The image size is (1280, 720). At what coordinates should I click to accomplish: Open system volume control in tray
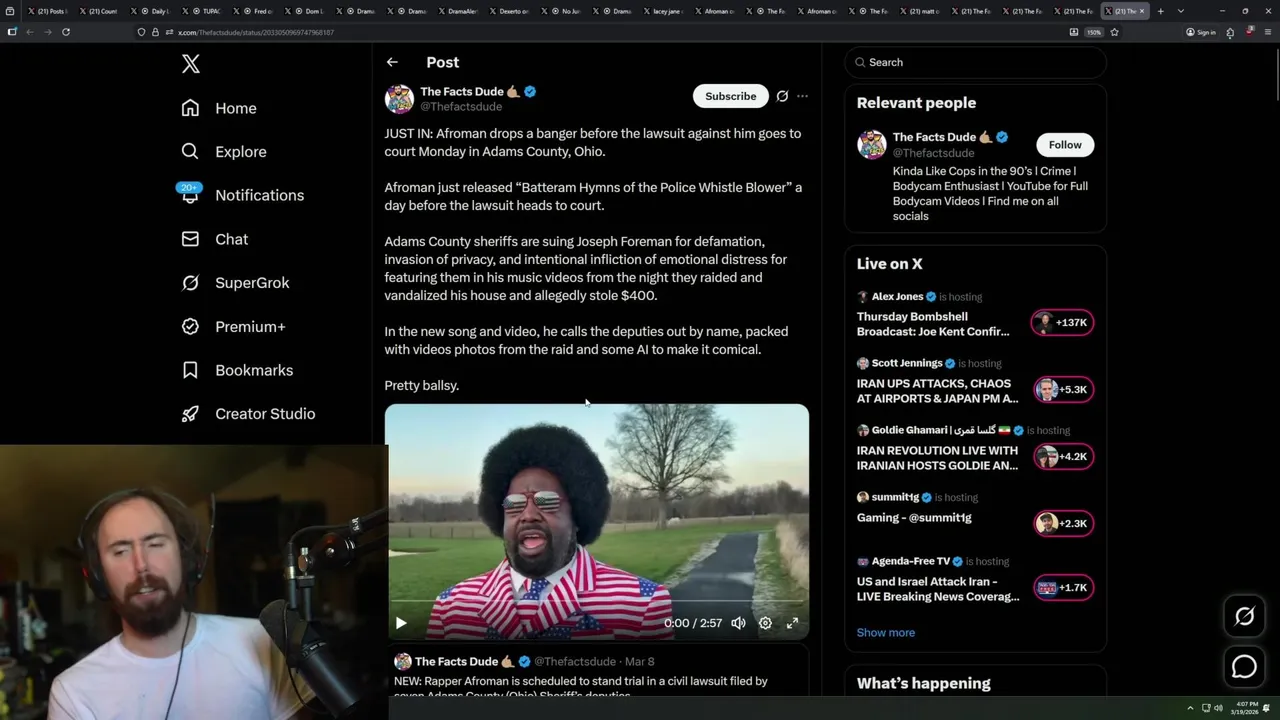1218,708
